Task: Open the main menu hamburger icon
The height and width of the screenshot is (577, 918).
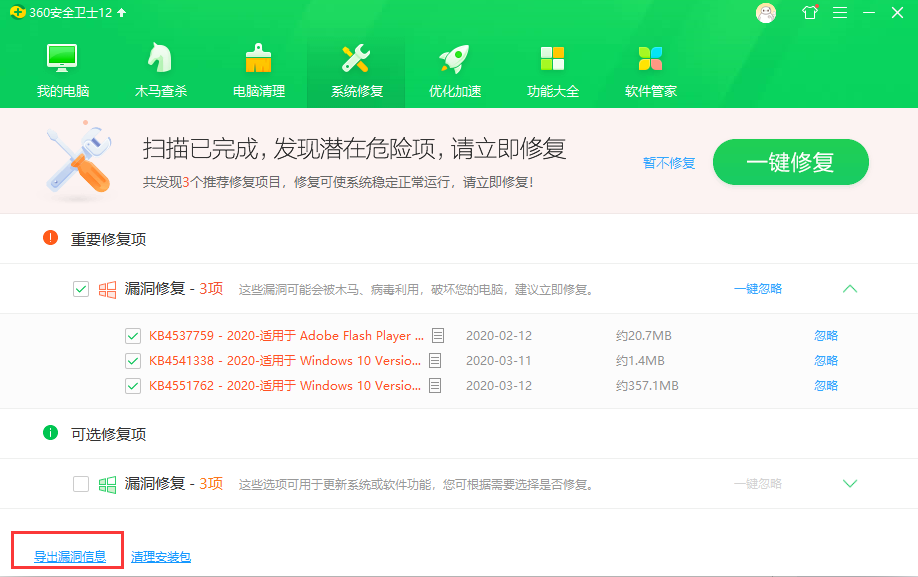Action: tap(840, 12)
